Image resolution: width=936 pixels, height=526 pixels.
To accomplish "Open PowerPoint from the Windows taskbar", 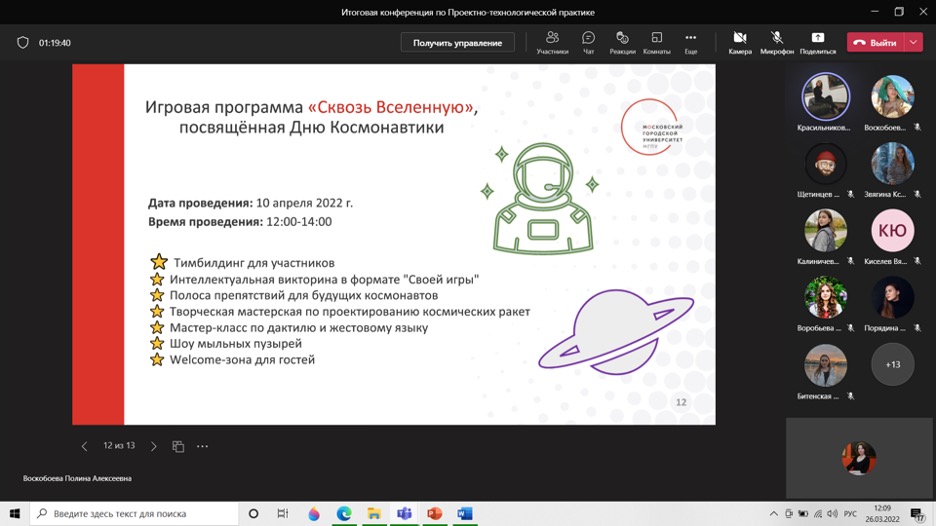I will click(434, 513).
